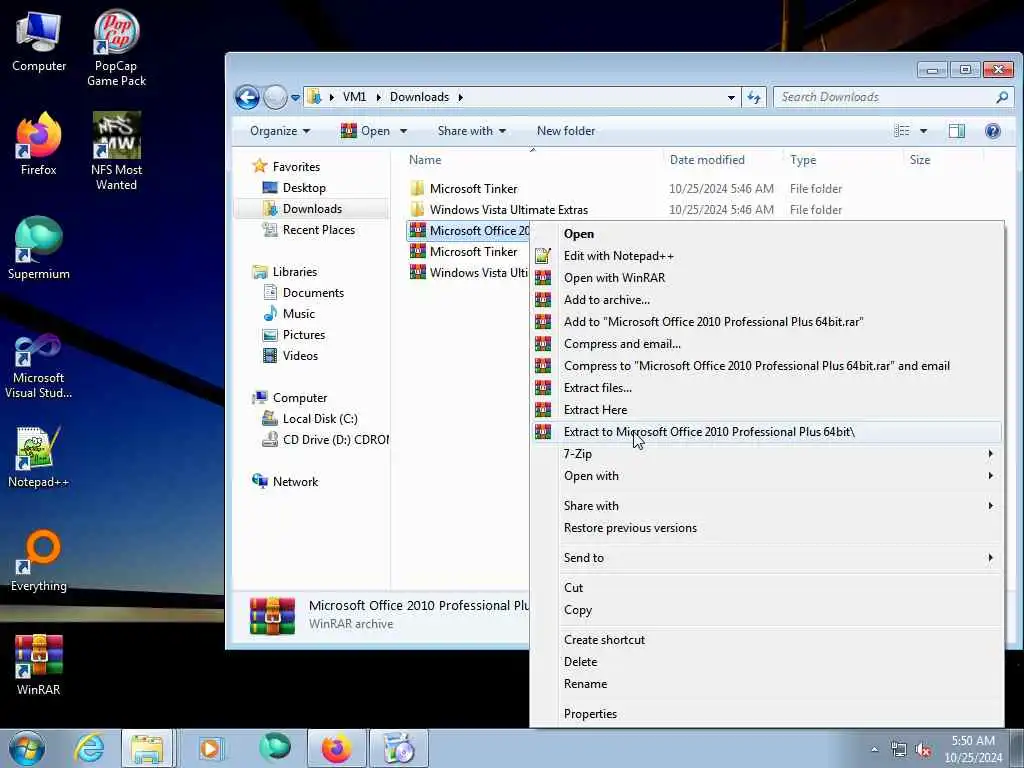
Task: Launch PopCap Game Pack shortcut
Action: 116,47
